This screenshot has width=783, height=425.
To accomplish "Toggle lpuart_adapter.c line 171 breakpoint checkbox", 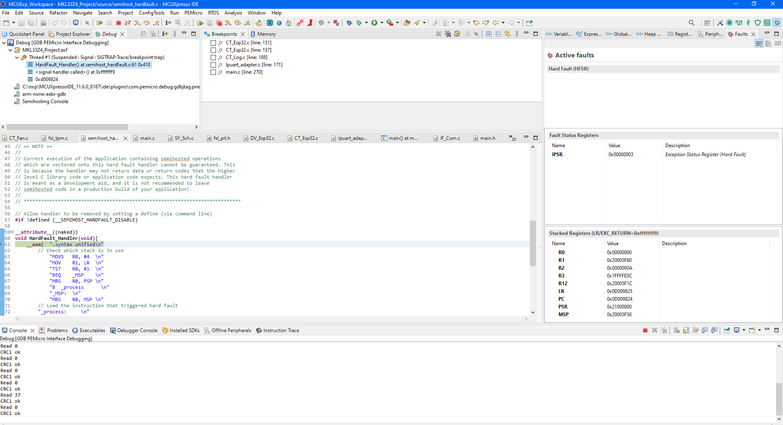I will 213,65.
